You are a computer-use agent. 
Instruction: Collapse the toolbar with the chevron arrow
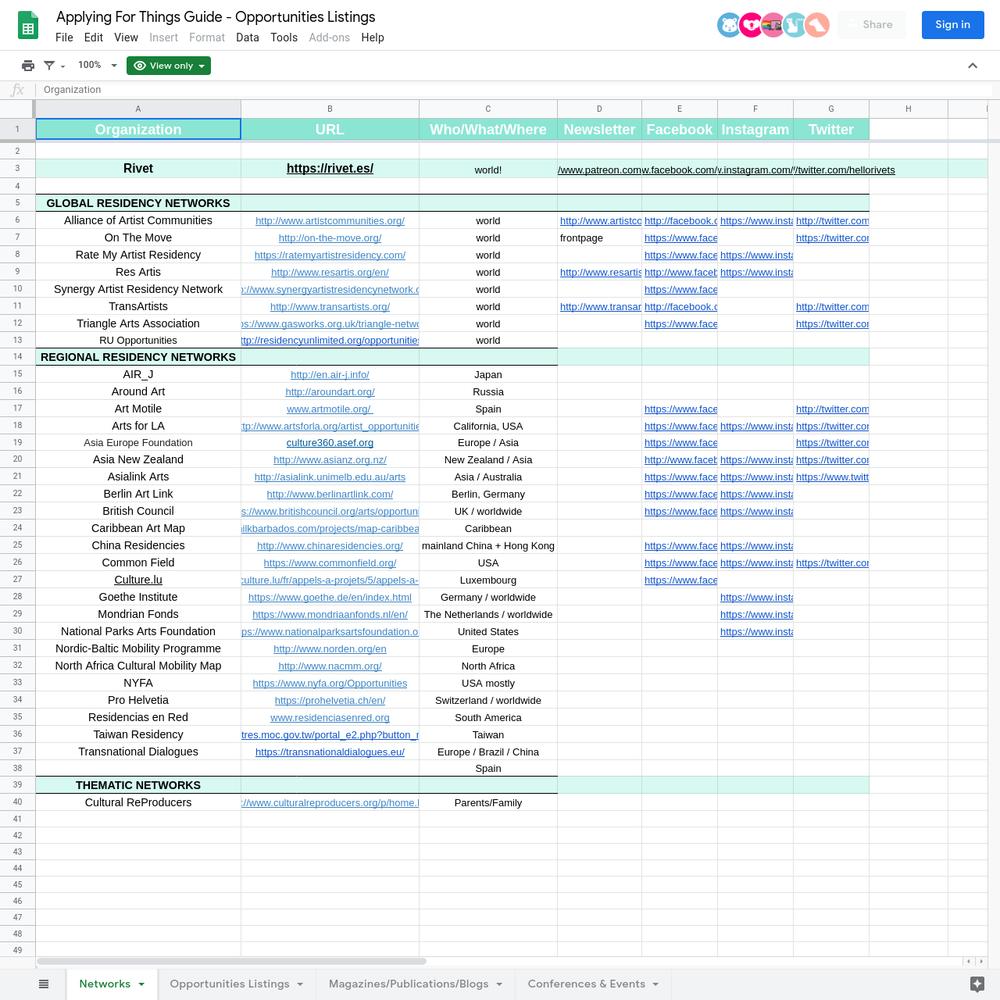pos(973,66)
